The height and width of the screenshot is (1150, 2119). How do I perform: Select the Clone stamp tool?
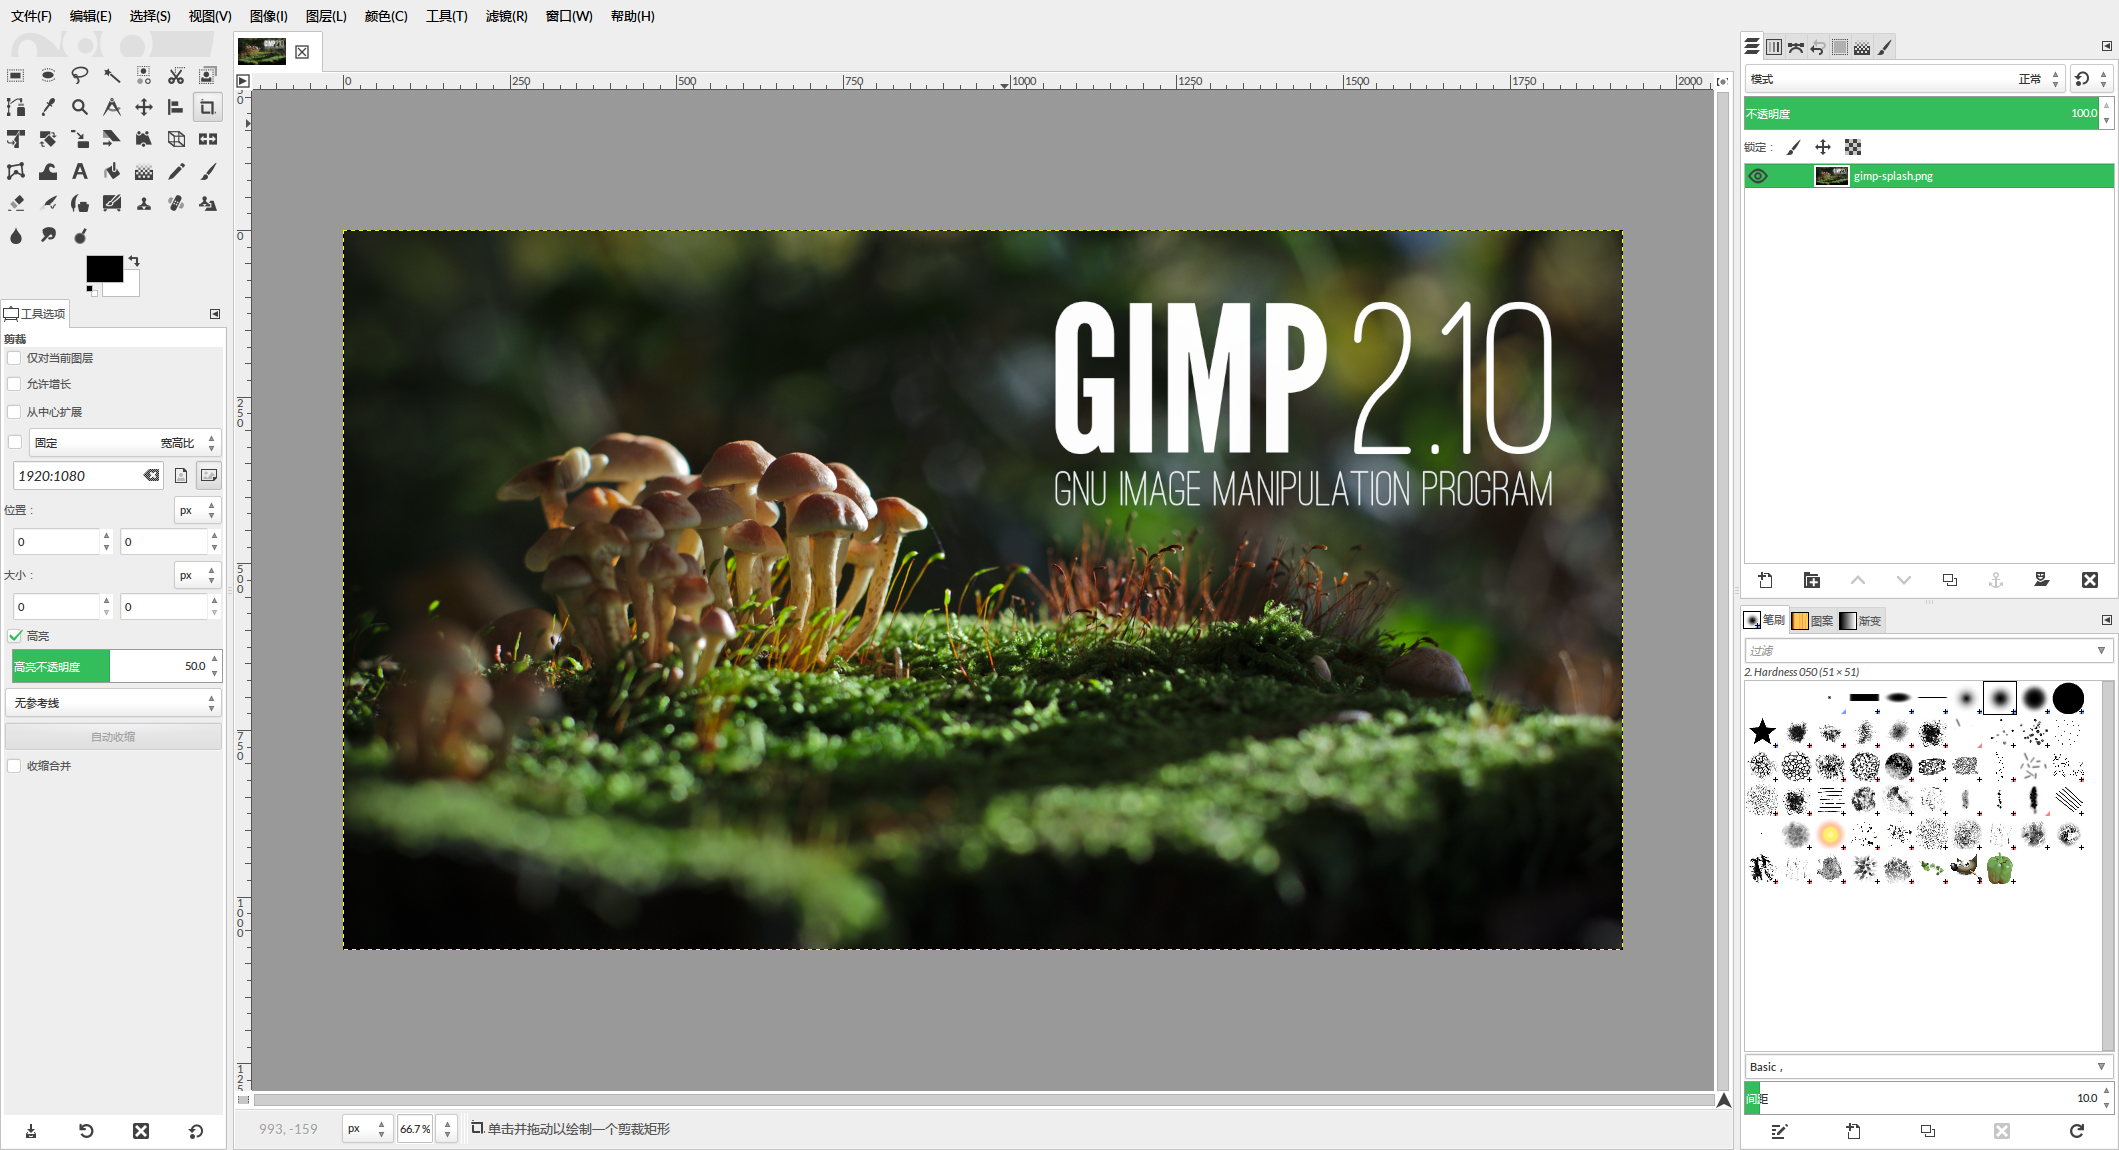point(144,204)
